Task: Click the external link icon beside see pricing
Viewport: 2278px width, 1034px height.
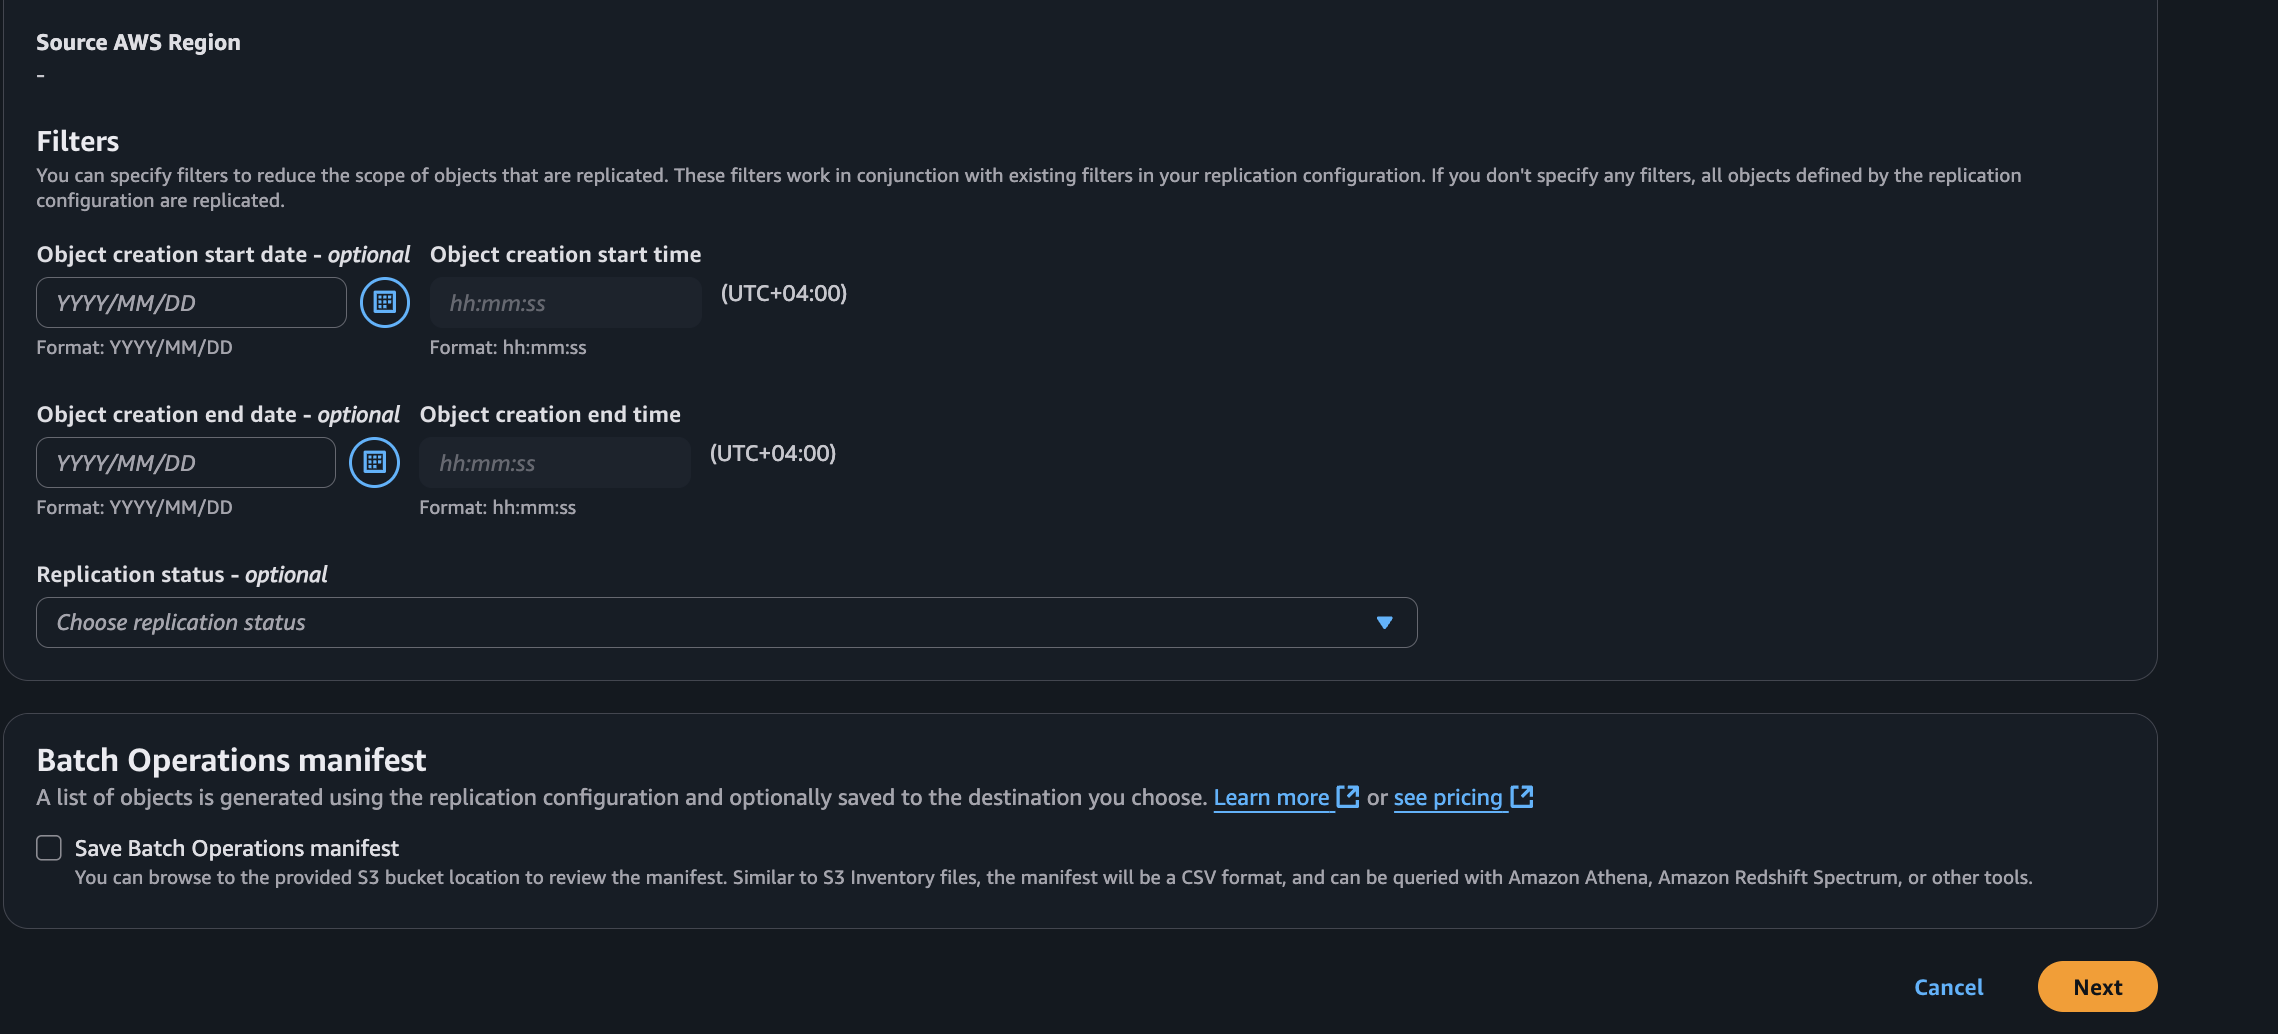Action: pos(1522,797)
